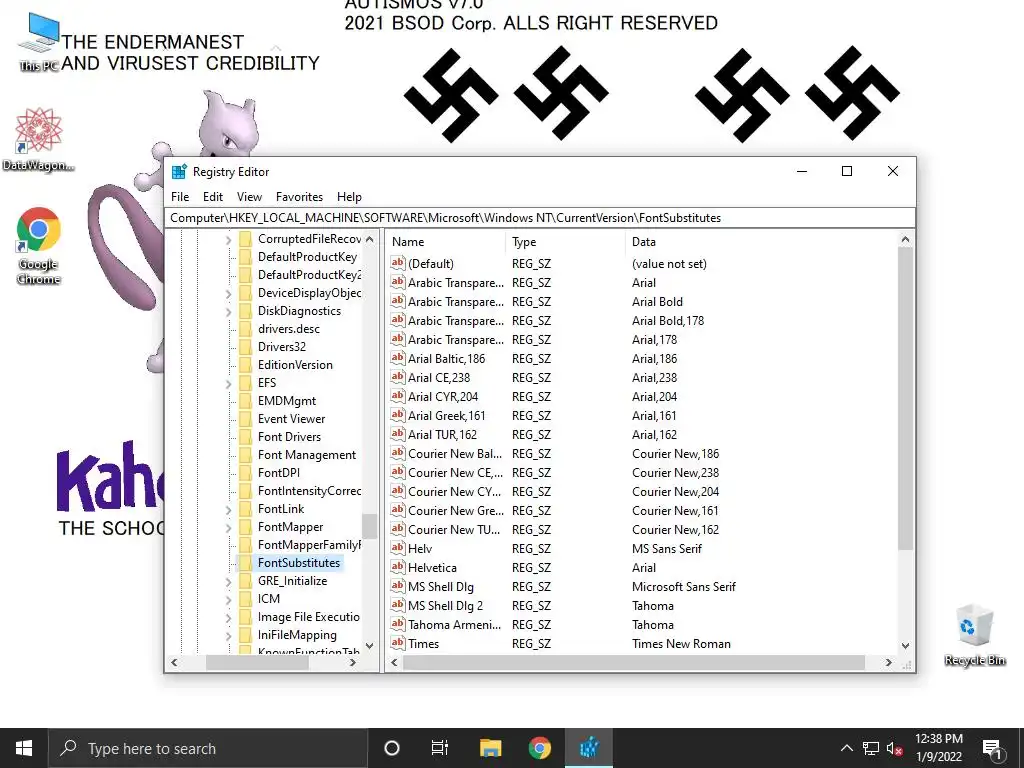
Task: Select the Drivers32 key
Action: pos(281,347)
